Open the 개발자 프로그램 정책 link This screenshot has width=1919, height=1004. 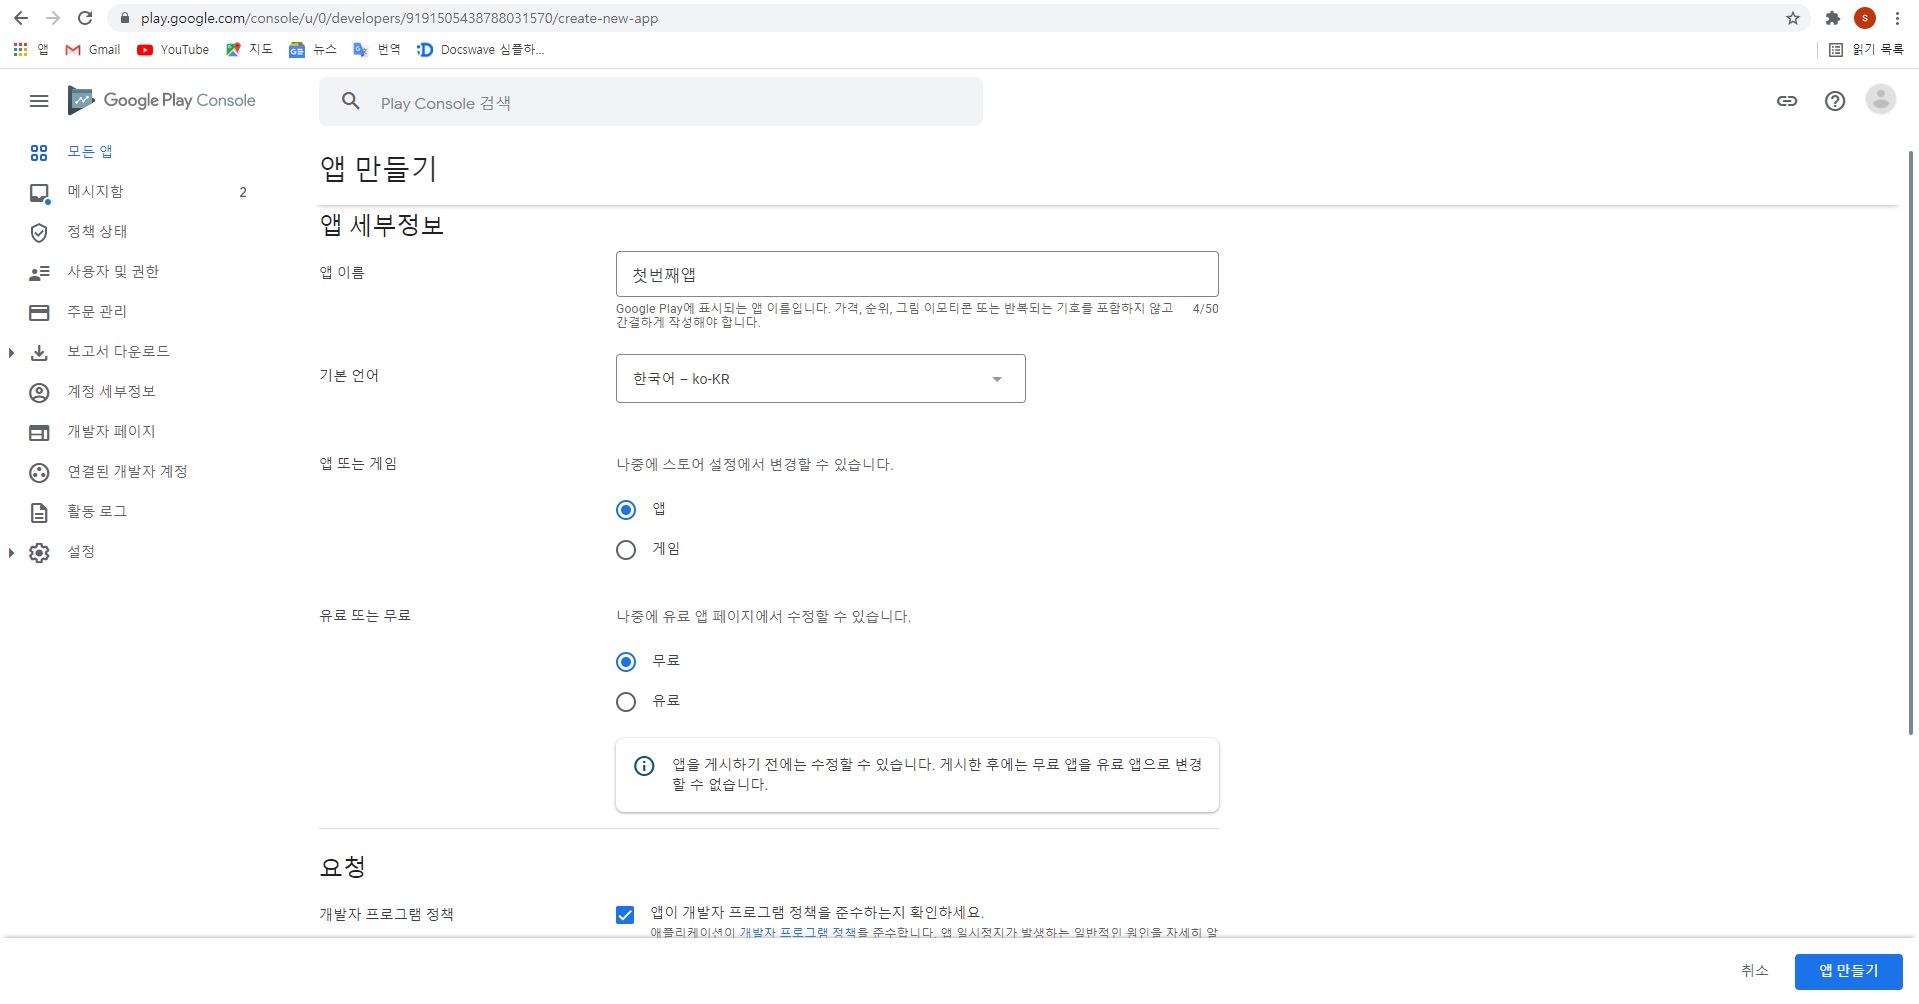tap(798, 932)
